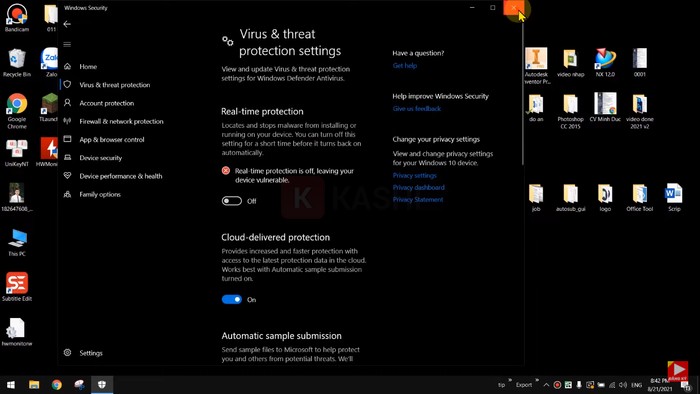Click the laptop icon for Device security
Image resolution: width=700 pixels, height=394 pixels.
pos(67,158)
